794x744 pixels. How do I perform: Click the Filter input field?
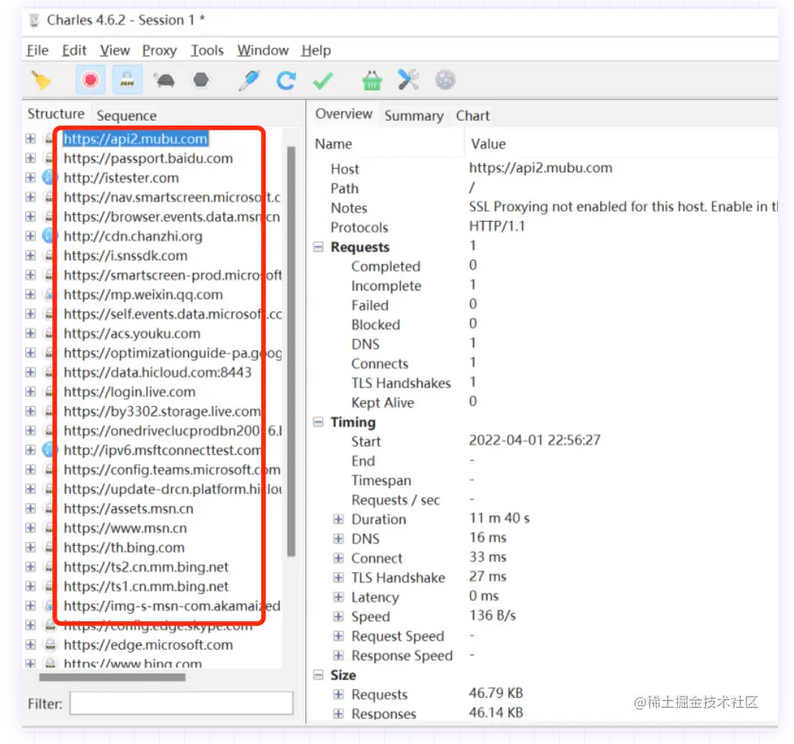pos(181,703)
